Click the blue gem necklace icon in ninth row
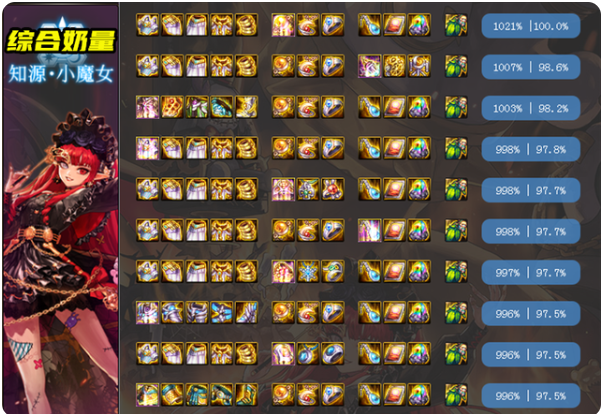The image size is (601, 414). pyautogui.click(x=308, y=353)
